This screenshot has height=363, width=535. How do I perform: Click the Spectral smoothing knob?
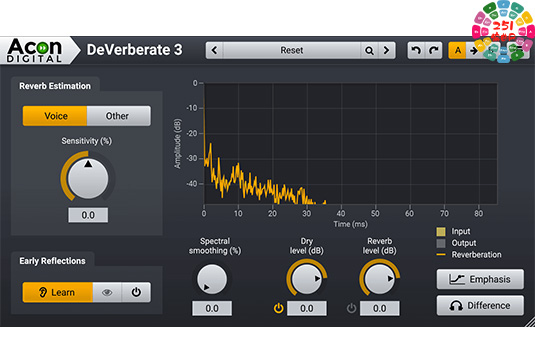pos(212,279)
